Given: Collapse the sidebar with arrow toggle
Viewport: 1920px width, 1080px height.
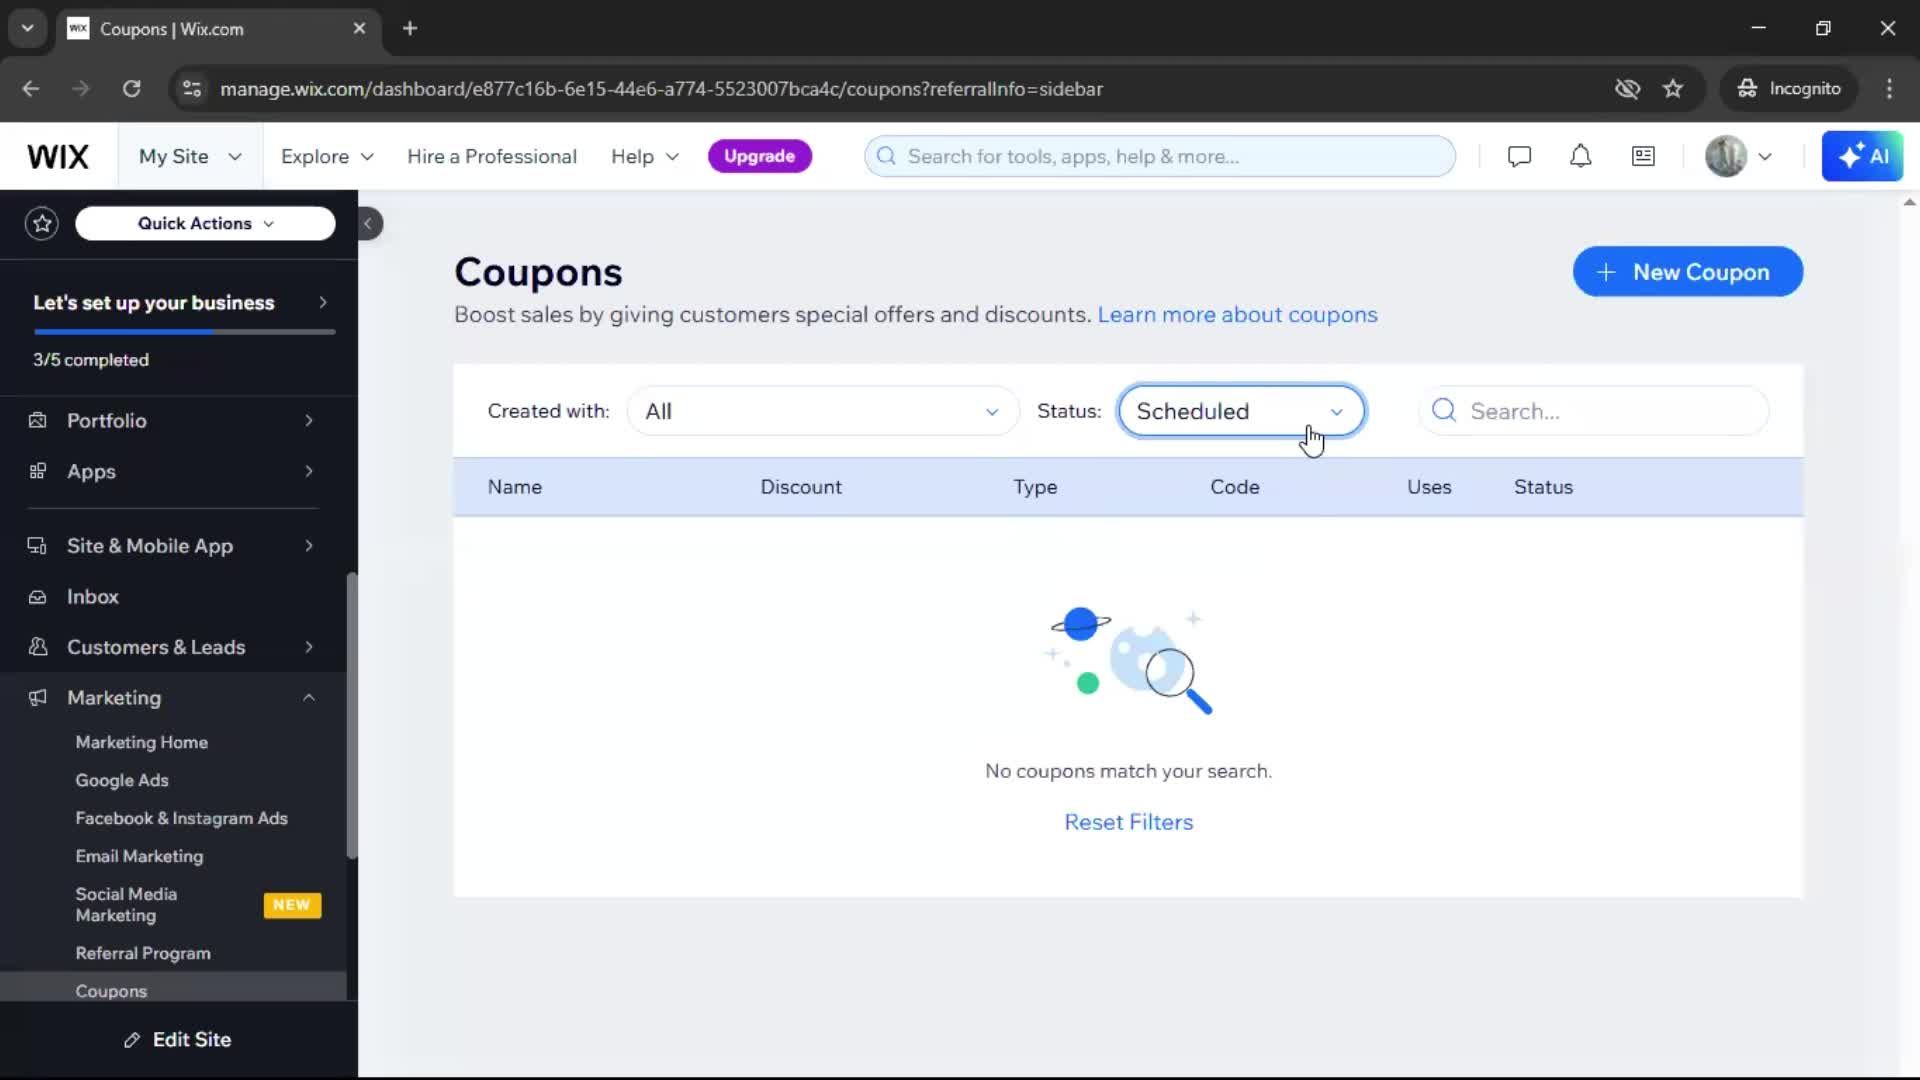Looking at the screenshot, I should [369, 223].
